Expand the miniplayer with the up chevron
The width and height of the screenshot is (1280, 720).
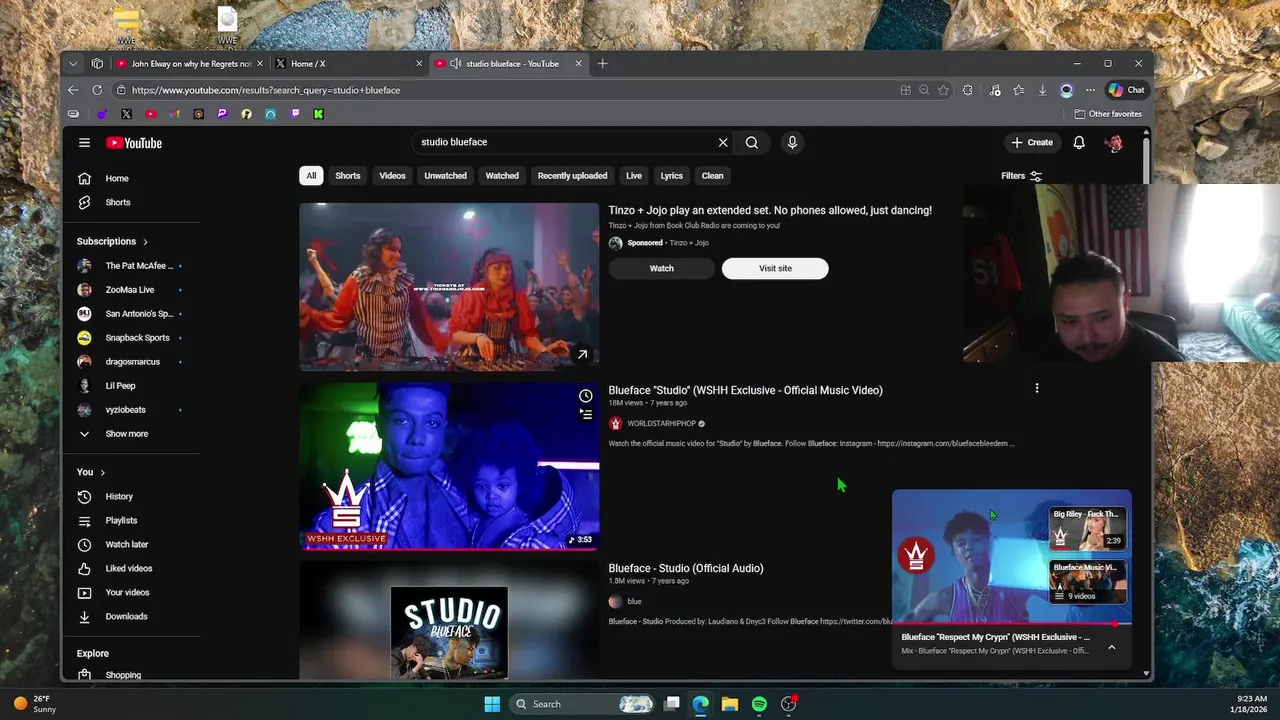pyautogui.click(x=1111, y=647)
